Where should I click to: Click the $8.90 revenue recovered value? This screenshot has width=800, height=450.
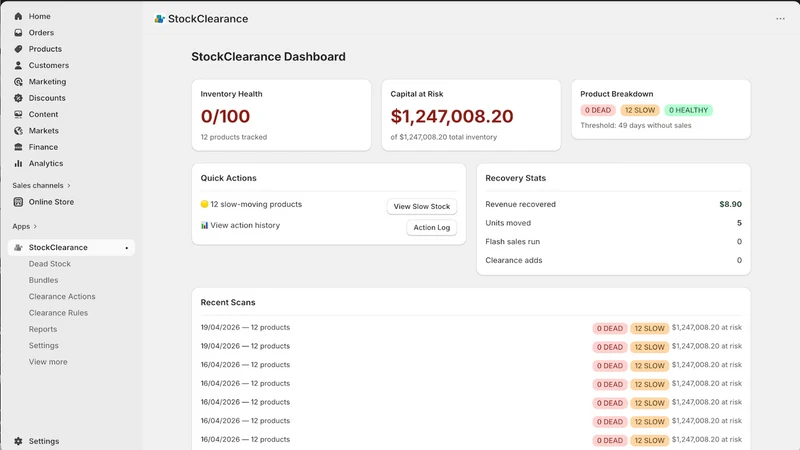[731, 204]
